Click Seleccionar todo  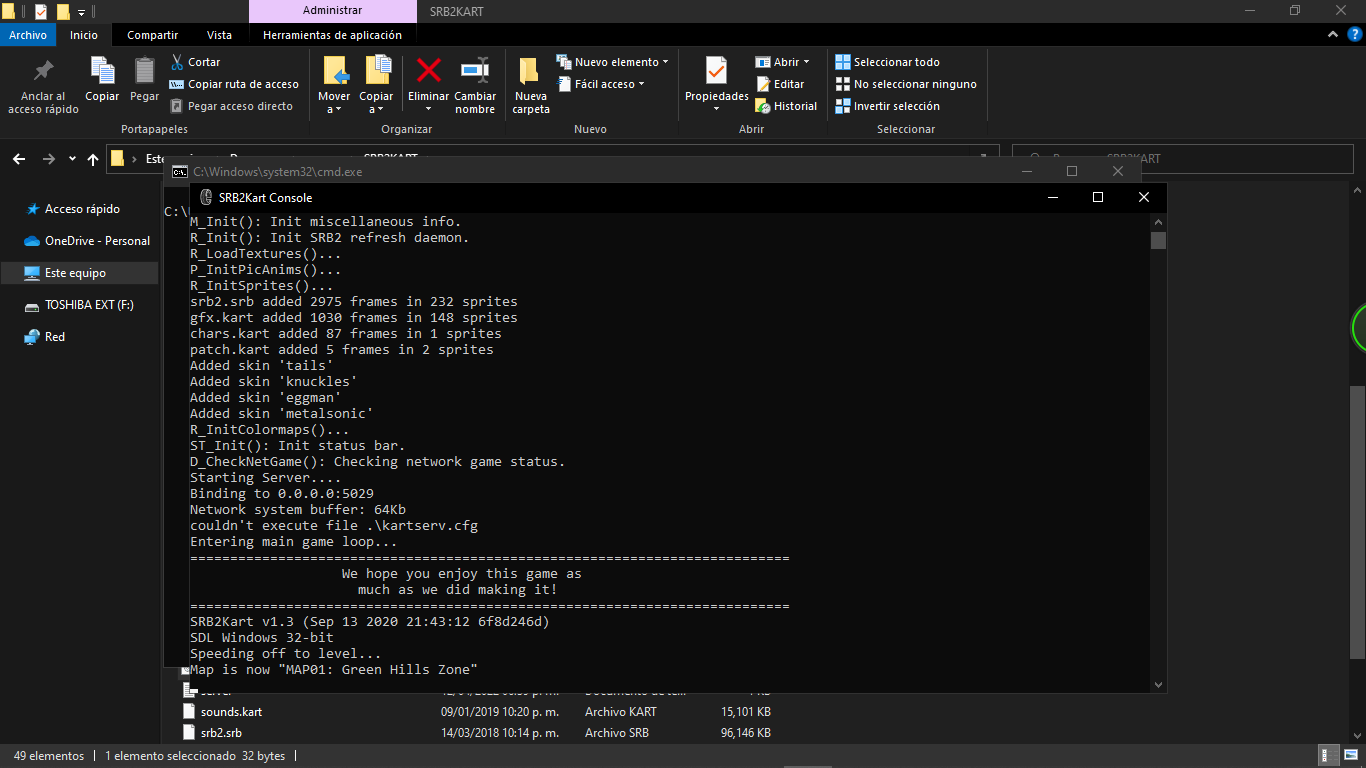888,62
